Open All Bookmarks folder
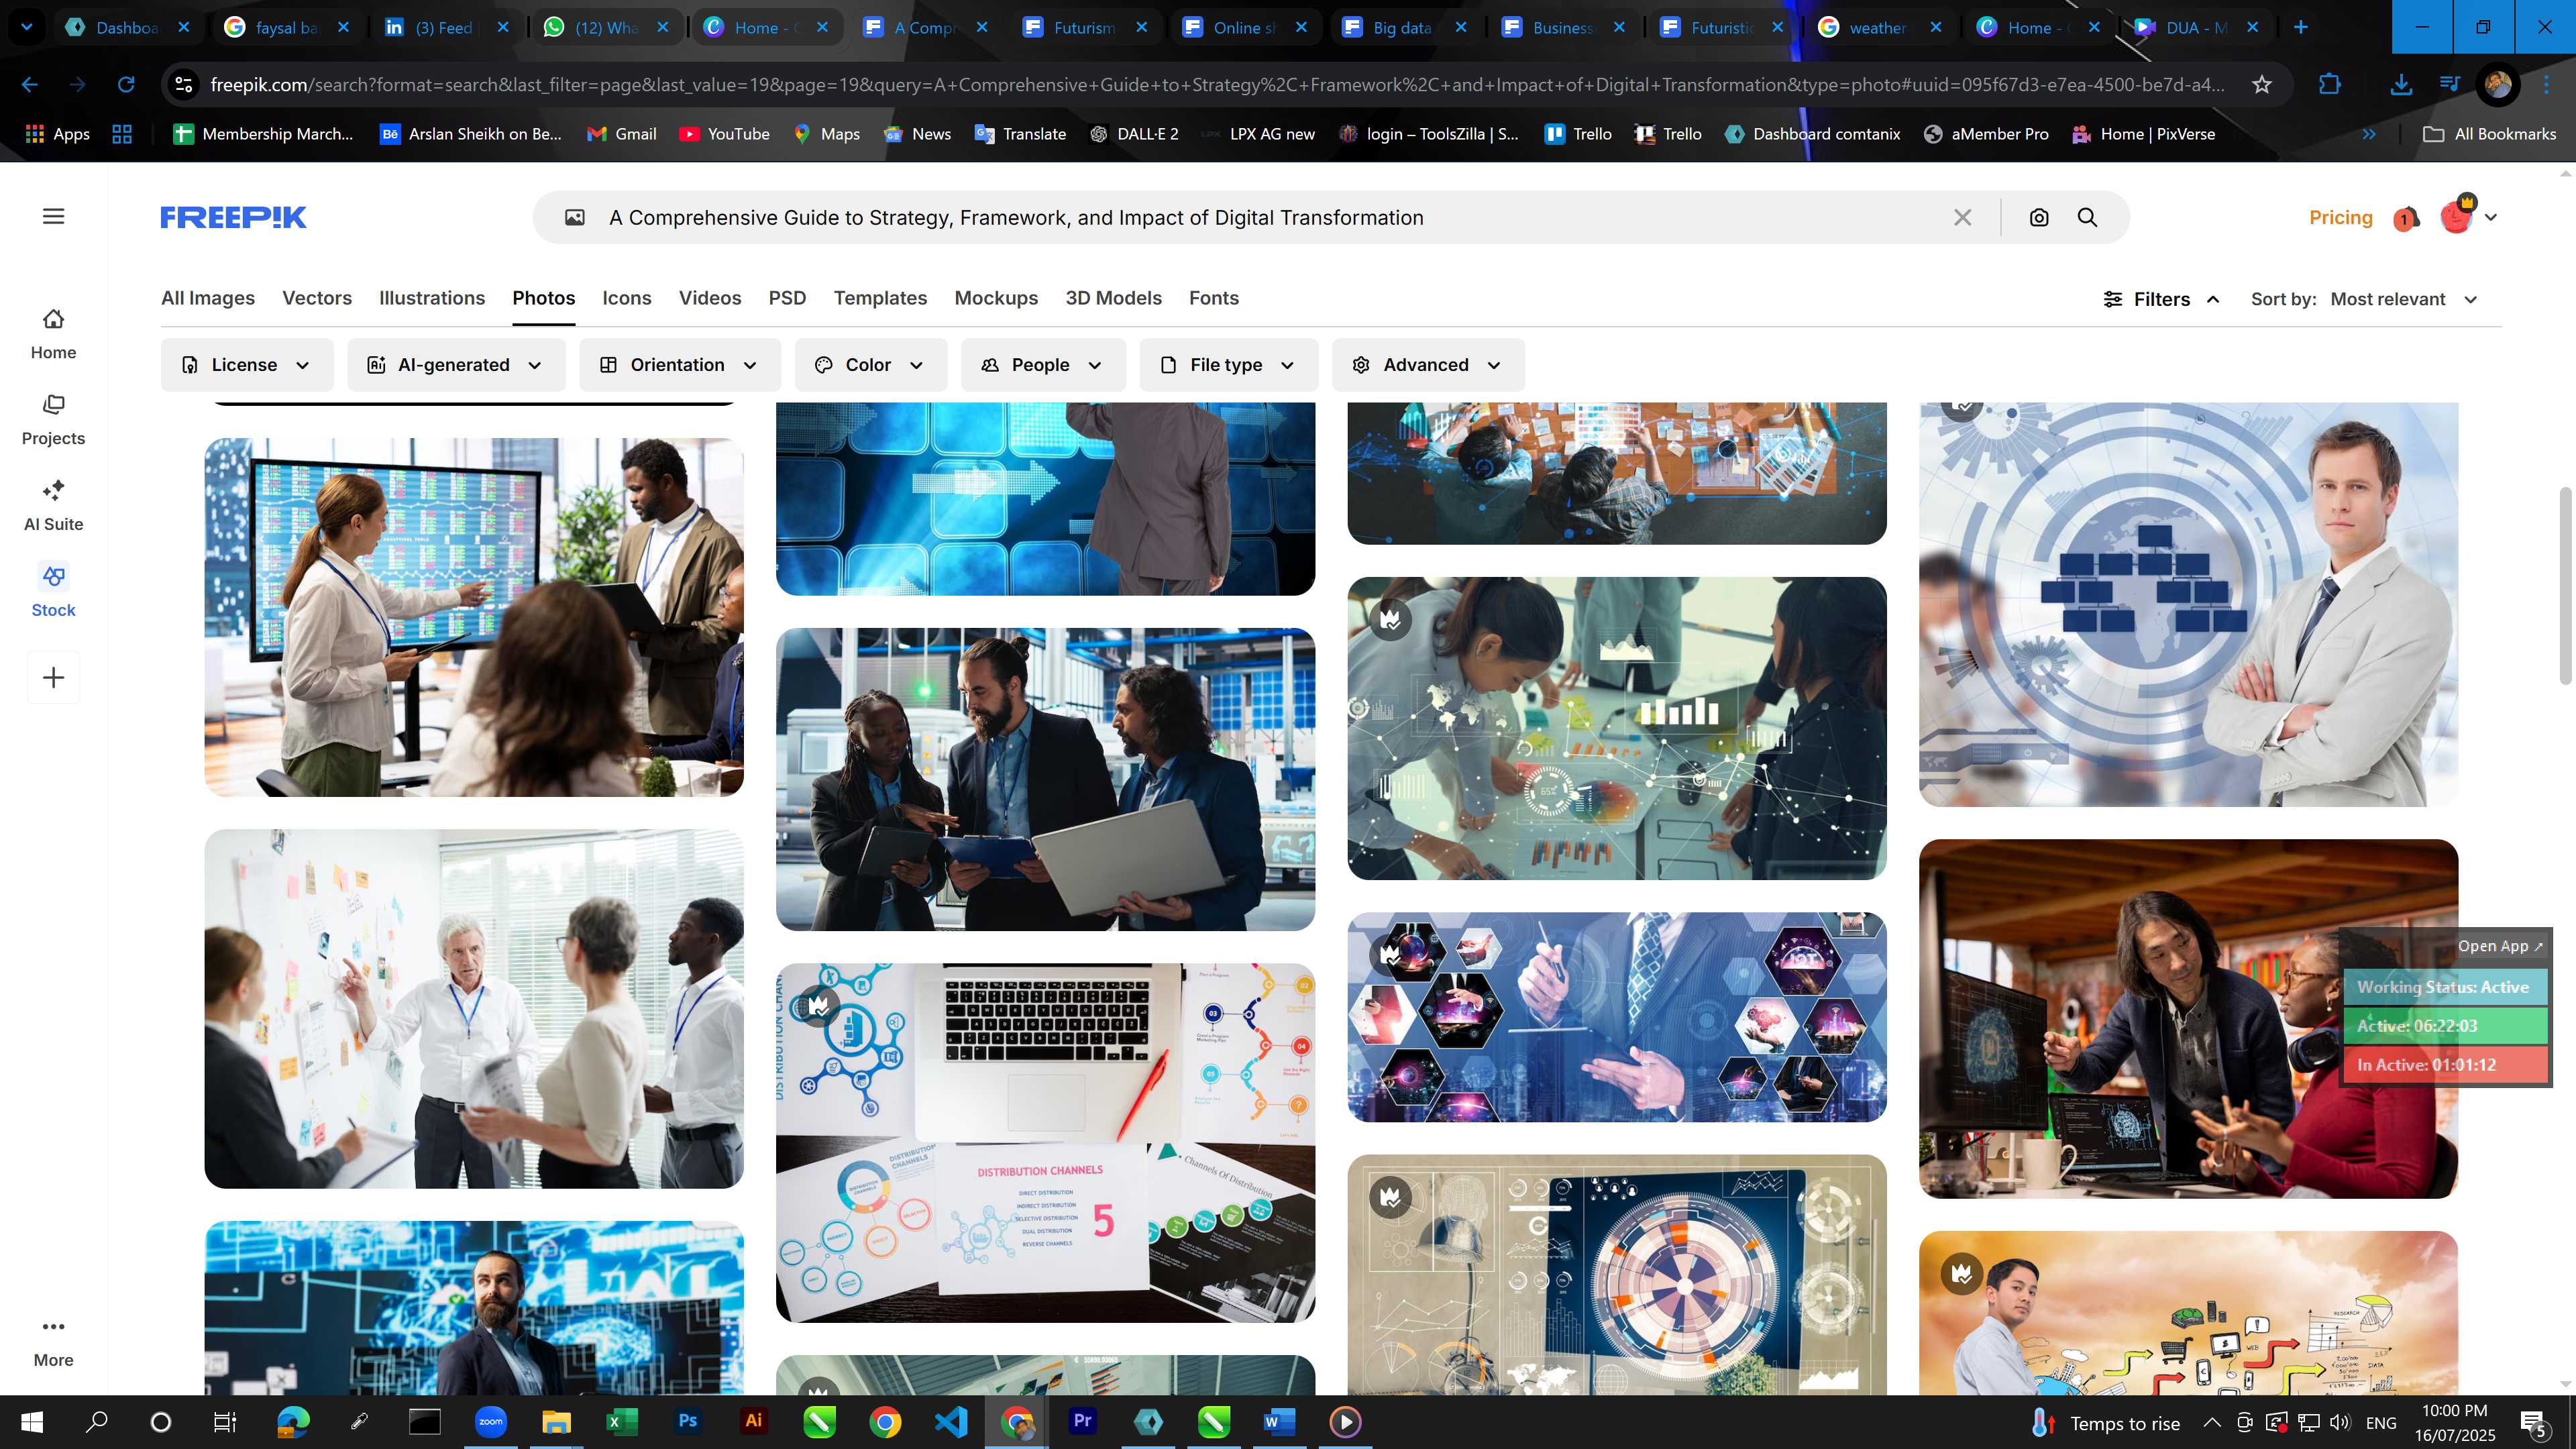This screenshot has width=2576, height=1449. (2490, 134)
